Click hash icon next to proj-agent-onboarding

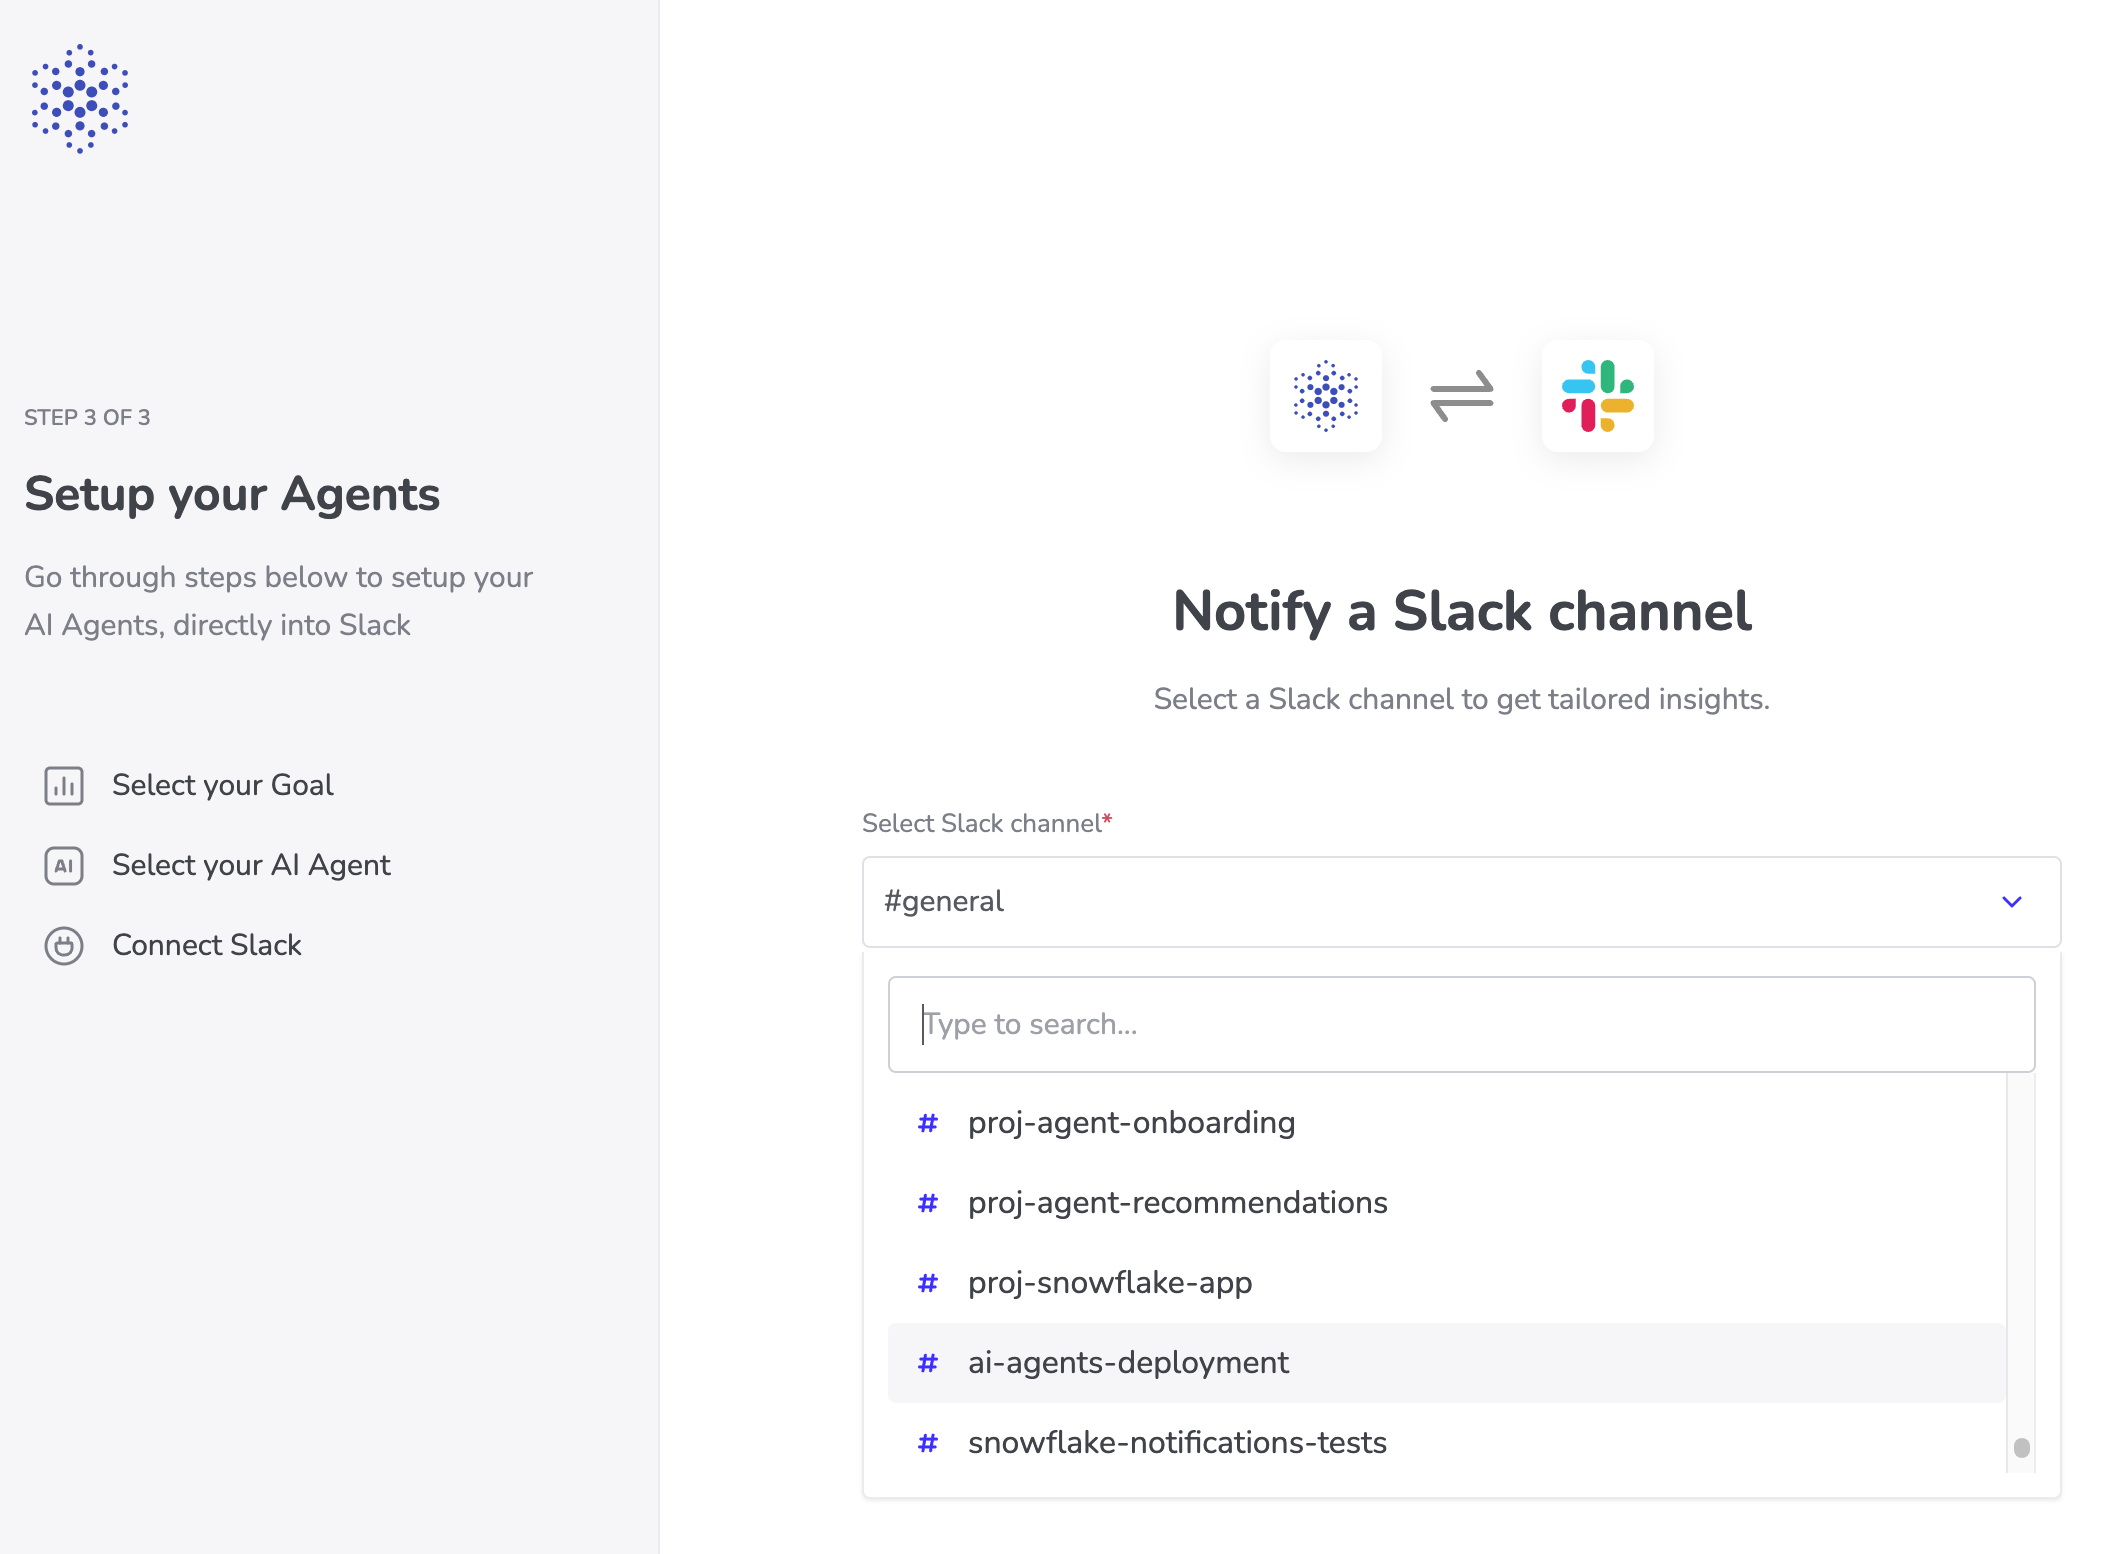(928, 1123)
